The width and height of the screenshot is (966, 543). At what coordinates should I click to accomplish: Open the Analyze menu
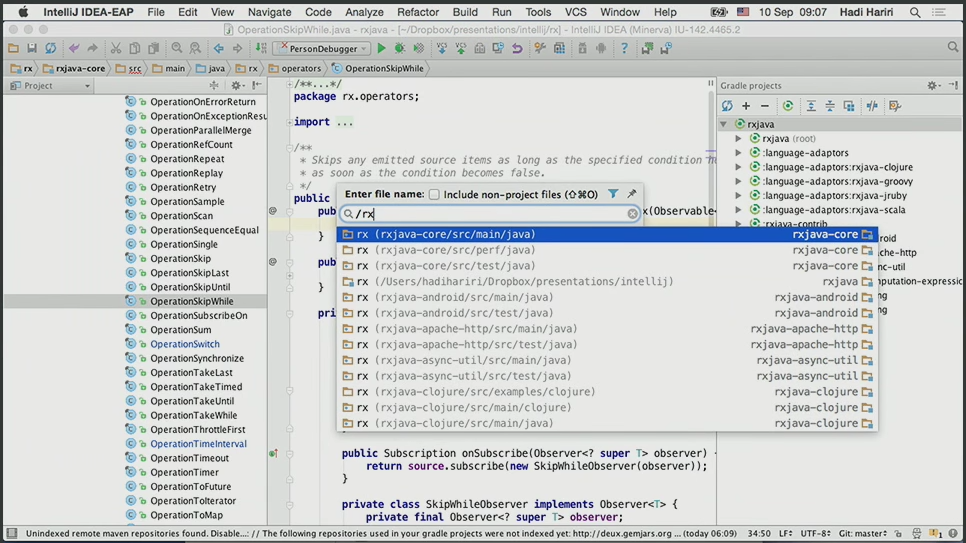(363, 12)
